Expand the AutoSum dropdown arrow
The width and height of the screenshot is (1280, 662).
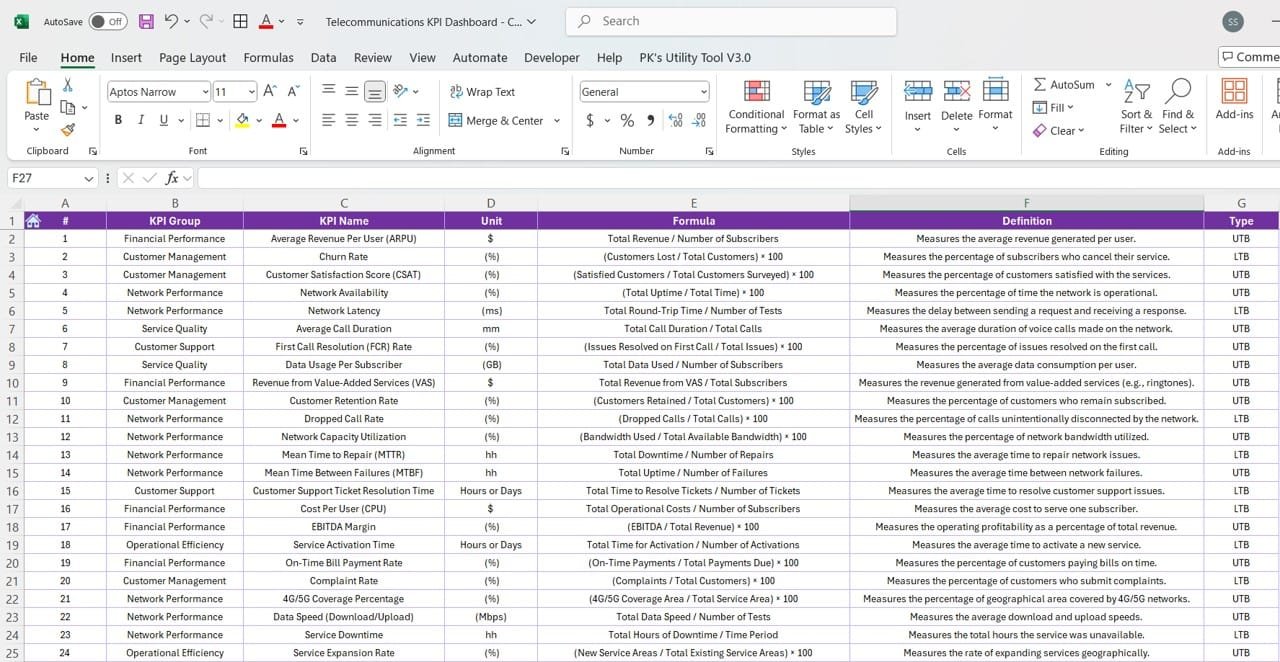pos(1108,85)
